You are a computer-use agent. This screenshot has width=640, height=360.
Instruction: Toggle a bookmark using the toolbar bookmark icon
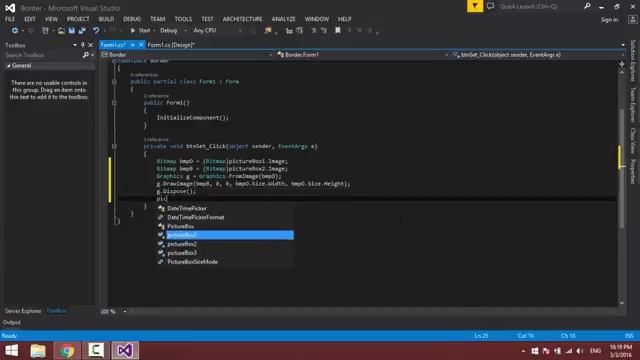[x=338, y=31]
